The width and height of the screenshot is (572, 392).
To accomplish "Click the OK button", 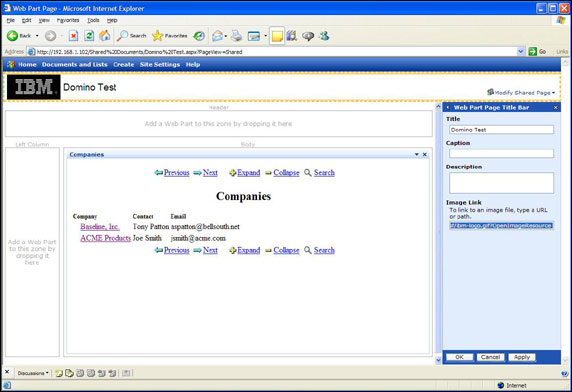I will coord(460,357).
